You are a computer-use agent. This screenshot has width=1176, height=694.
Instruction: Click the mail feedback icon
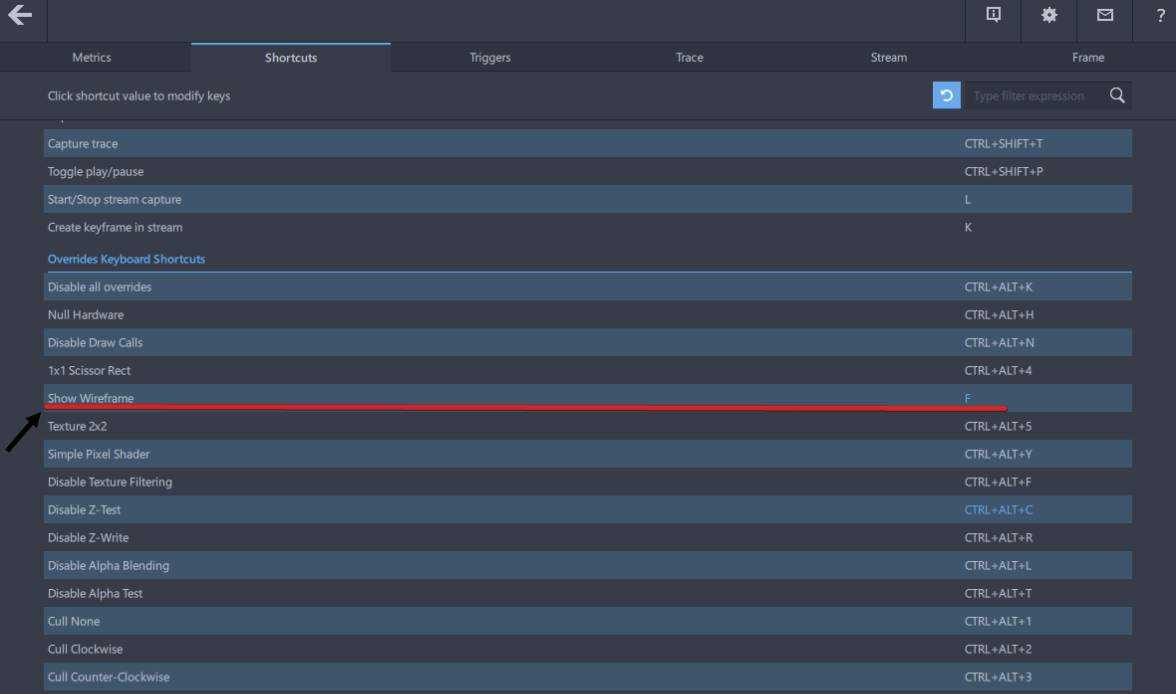click(1105, 14)
